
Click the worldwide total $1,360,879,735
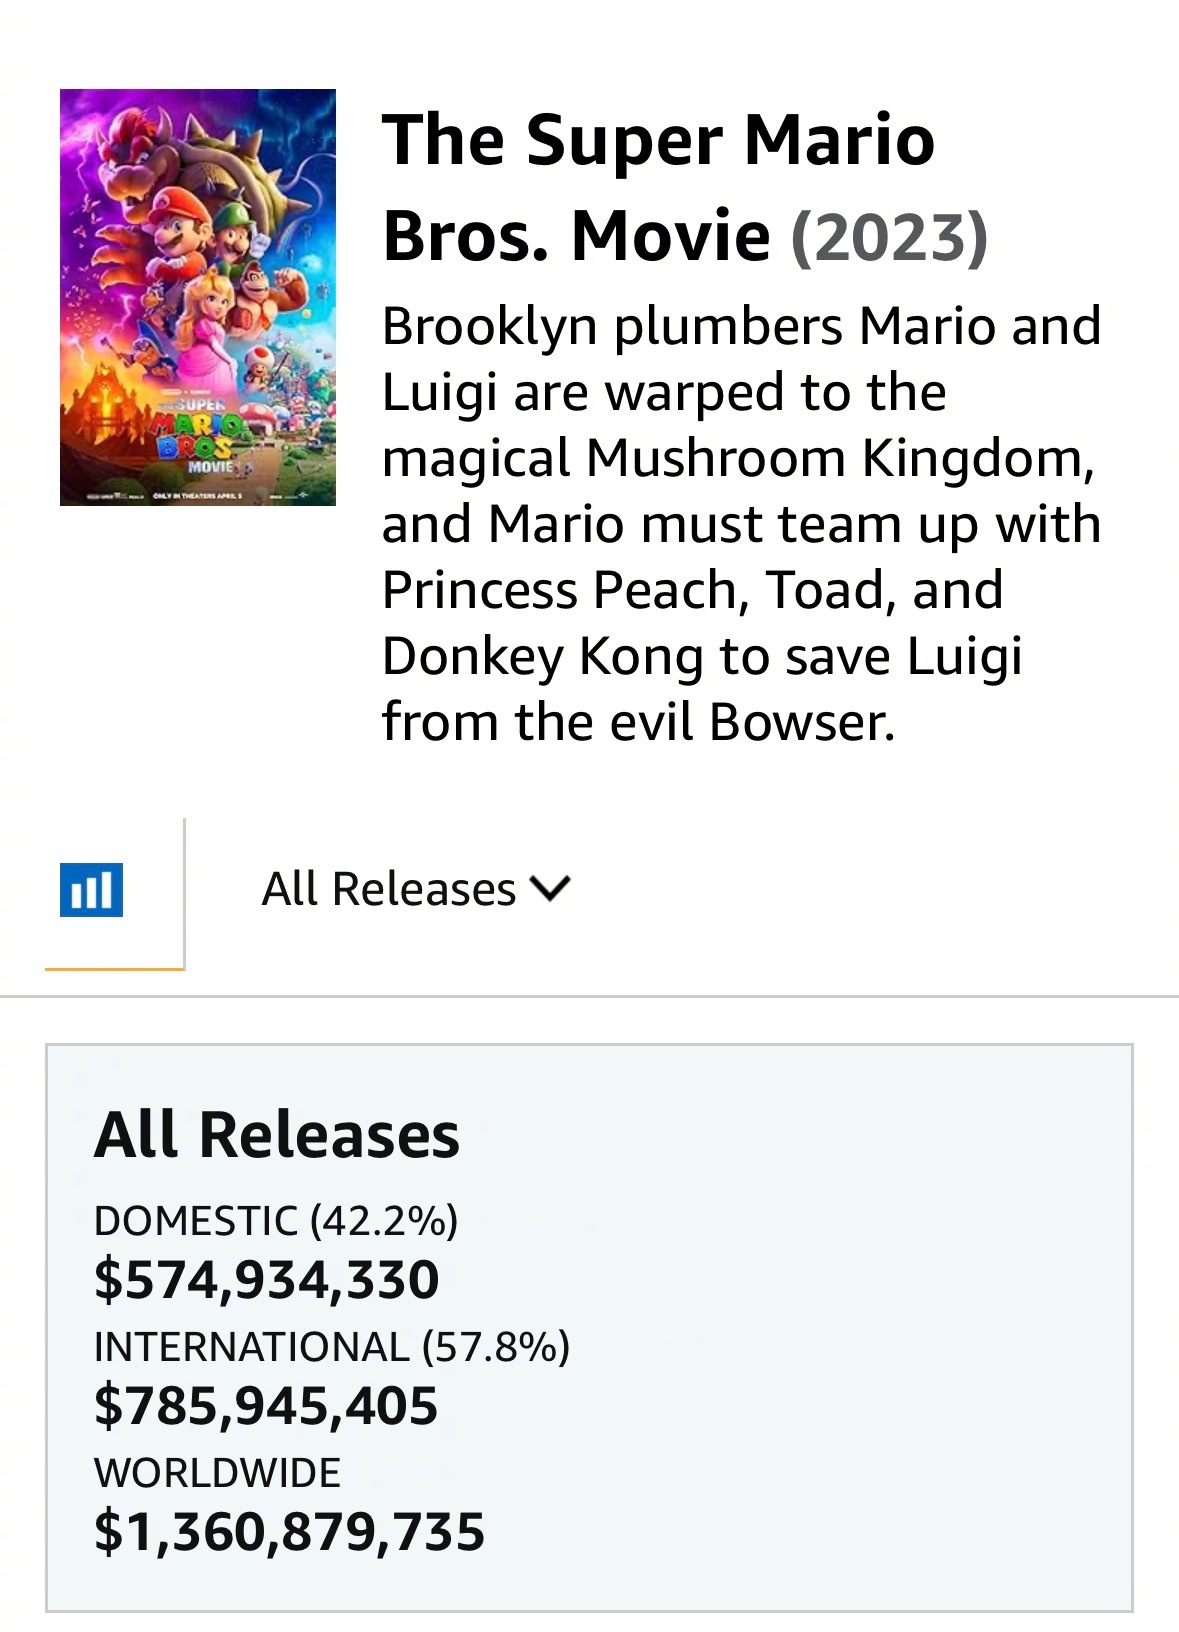point(290,1531)
